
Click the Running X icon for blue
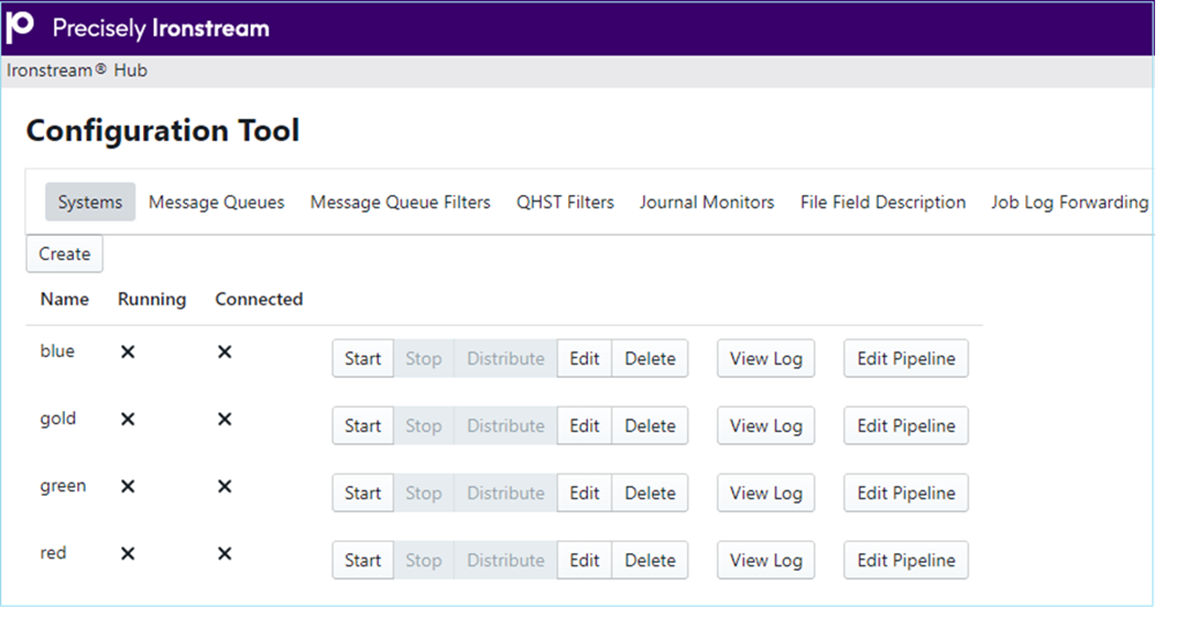pyautogui.click(x=128, y=352)
